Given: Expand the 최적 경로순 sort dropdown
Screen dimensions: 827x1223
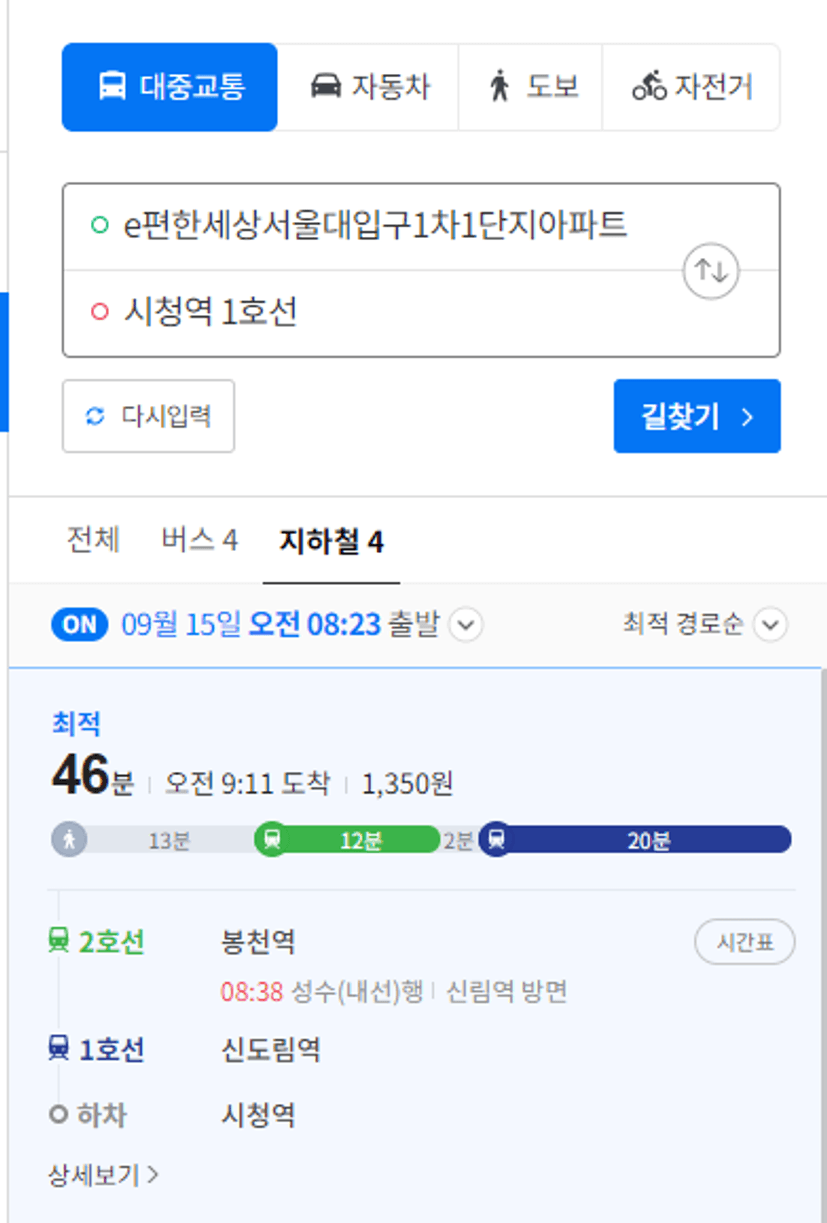Looking at the screenshot, I should click(770, 626).
